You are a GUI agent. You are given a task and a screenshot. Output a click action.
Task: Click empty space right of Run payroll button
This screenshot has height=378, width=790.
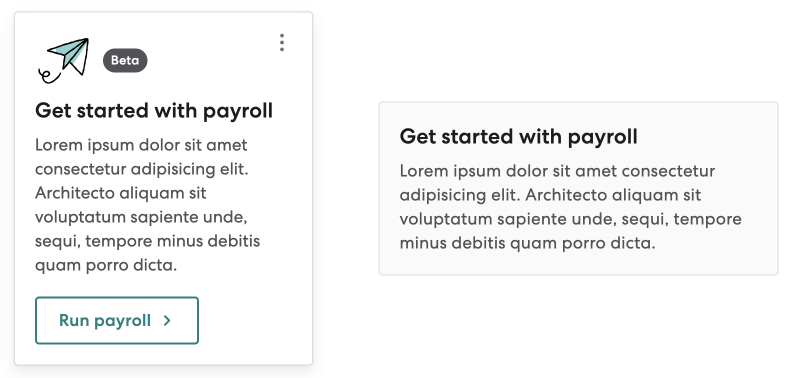[x=254, y=321]
